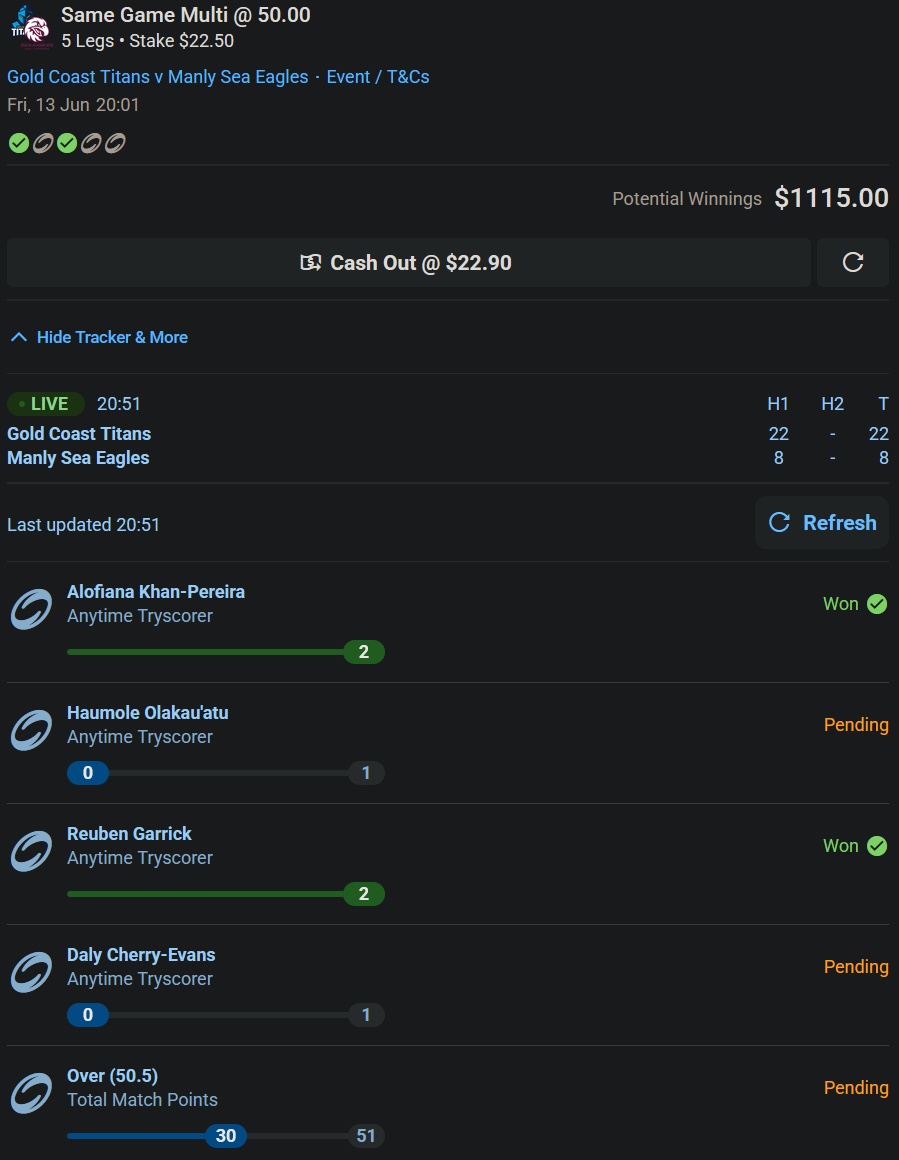899x1160 pixels.
Task: Click the H1 column header
Action: 778,404
